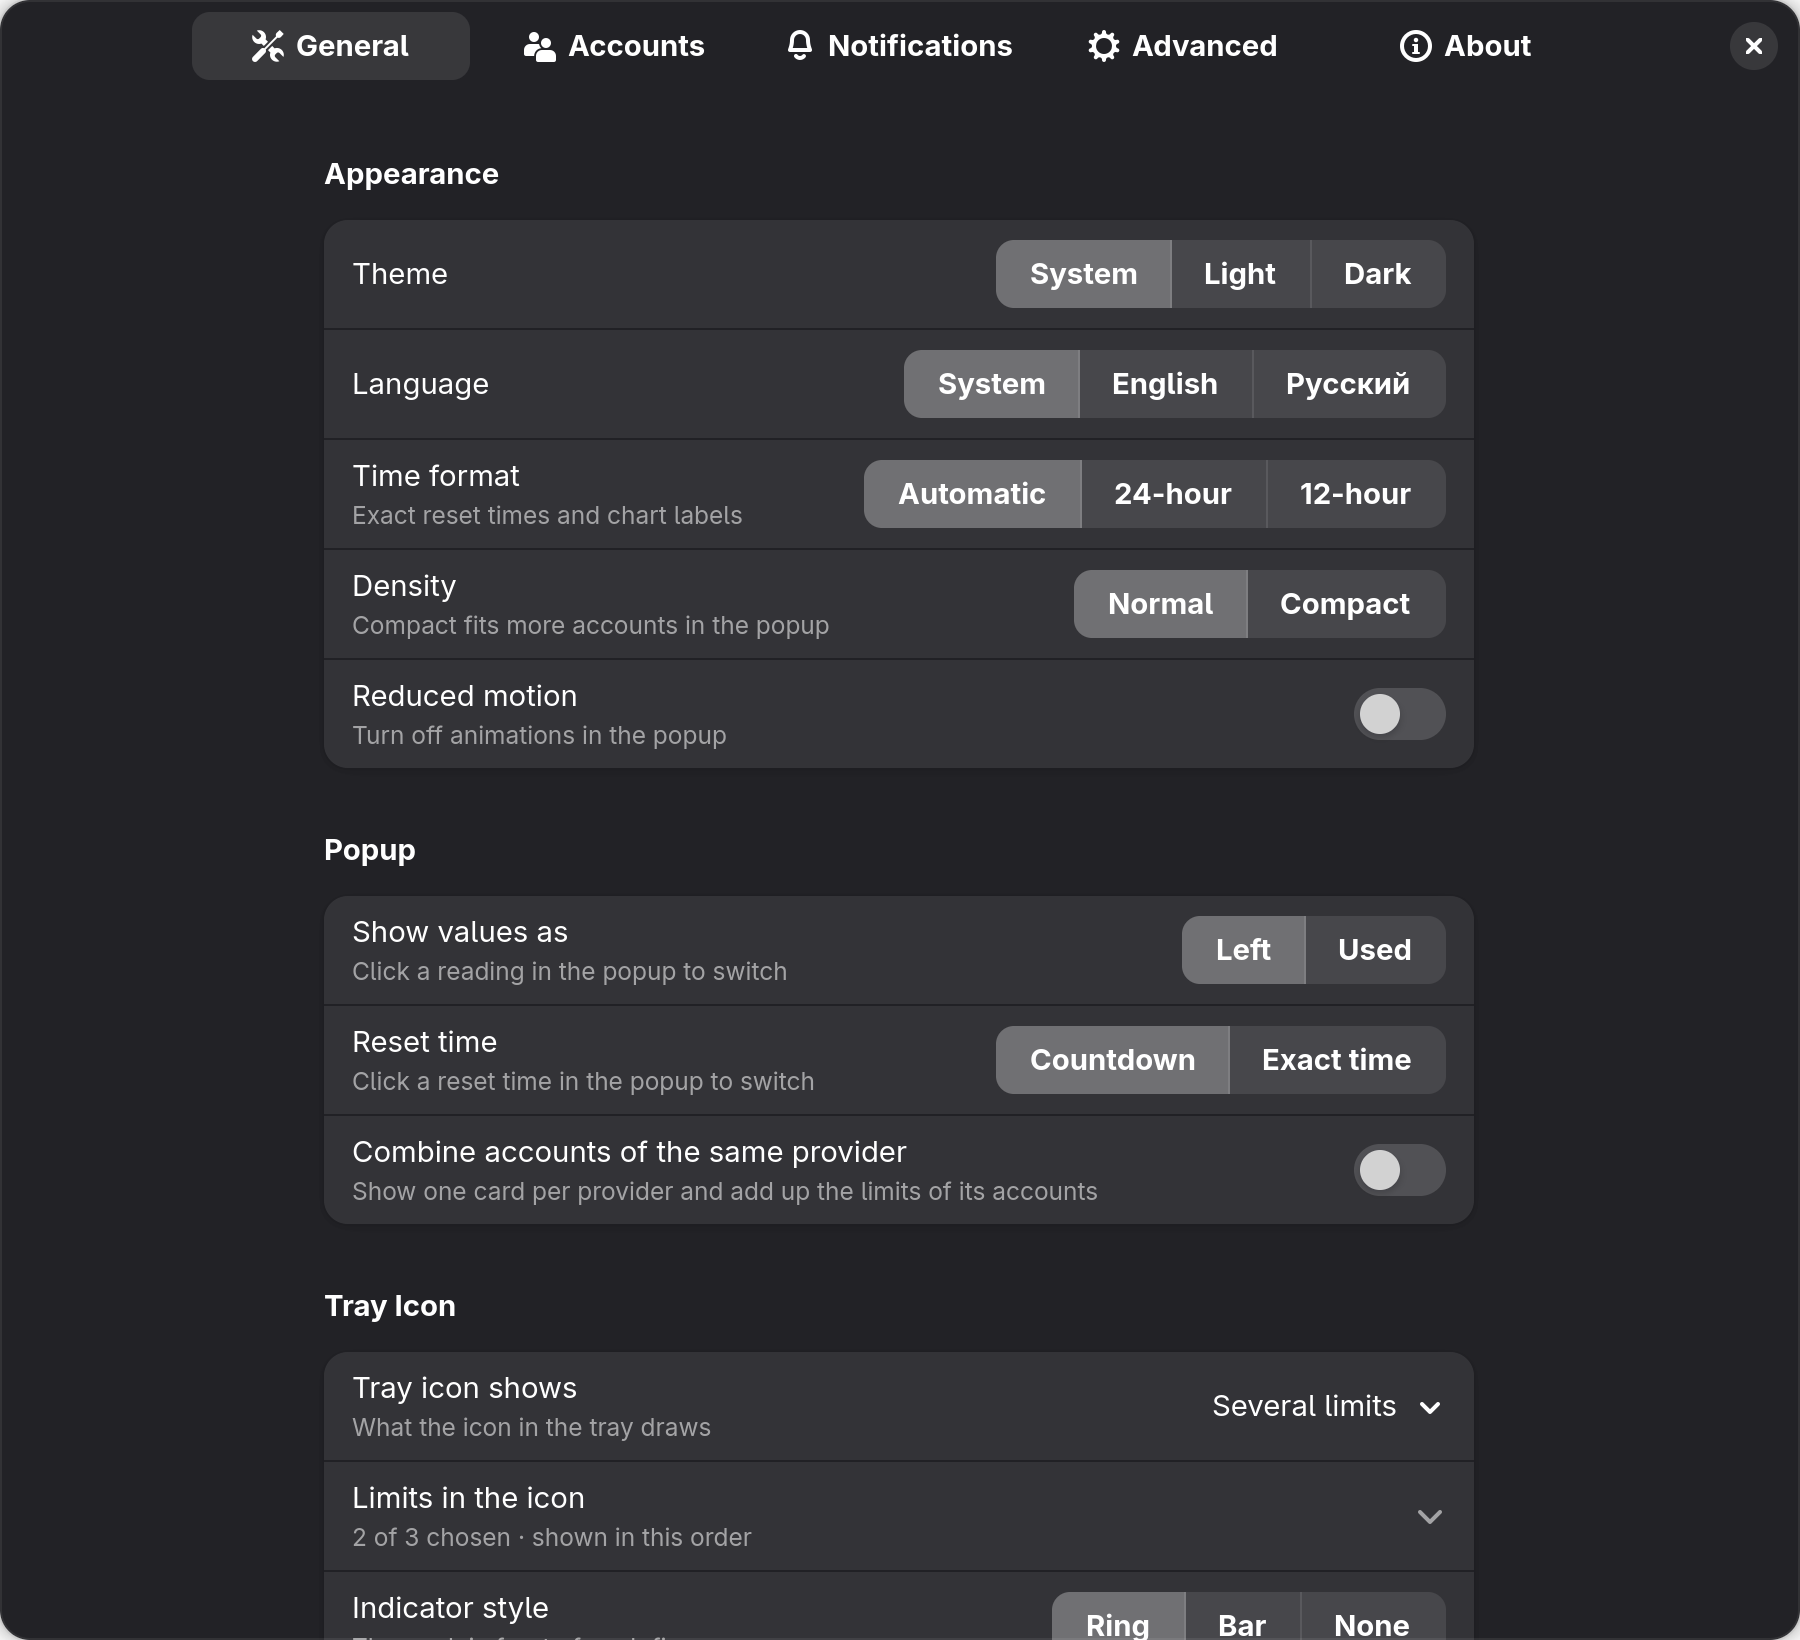The height and width of the screenshot is (1640, 1800).
Task: Open the Several limits dropdown
Action: [1326, 1407]
